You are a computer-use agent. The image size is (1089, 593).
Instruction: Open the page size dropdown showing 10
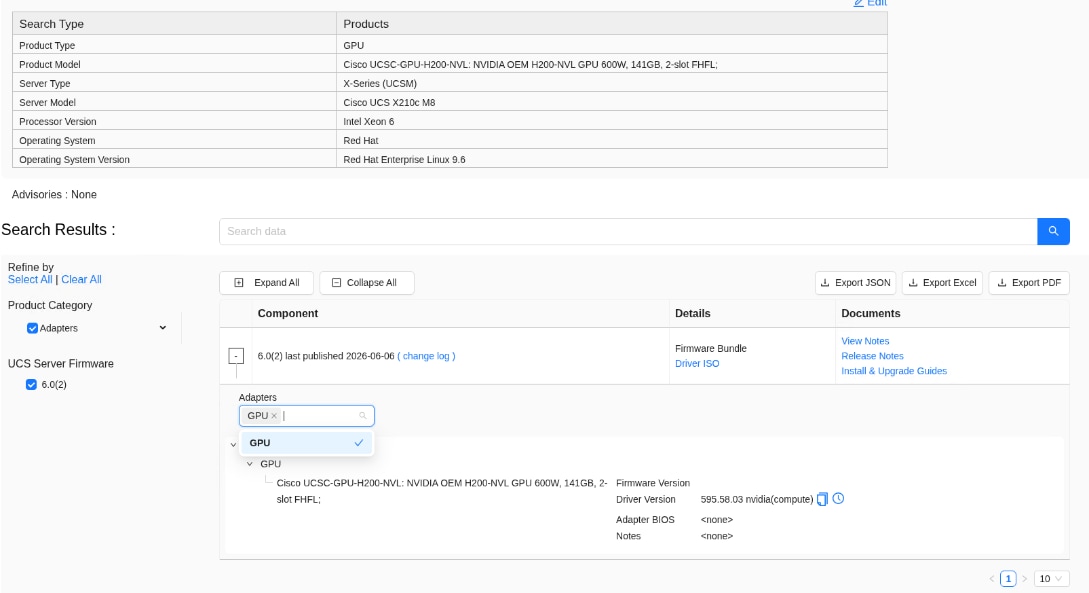pyautogui.click(x=1051, y=578)
